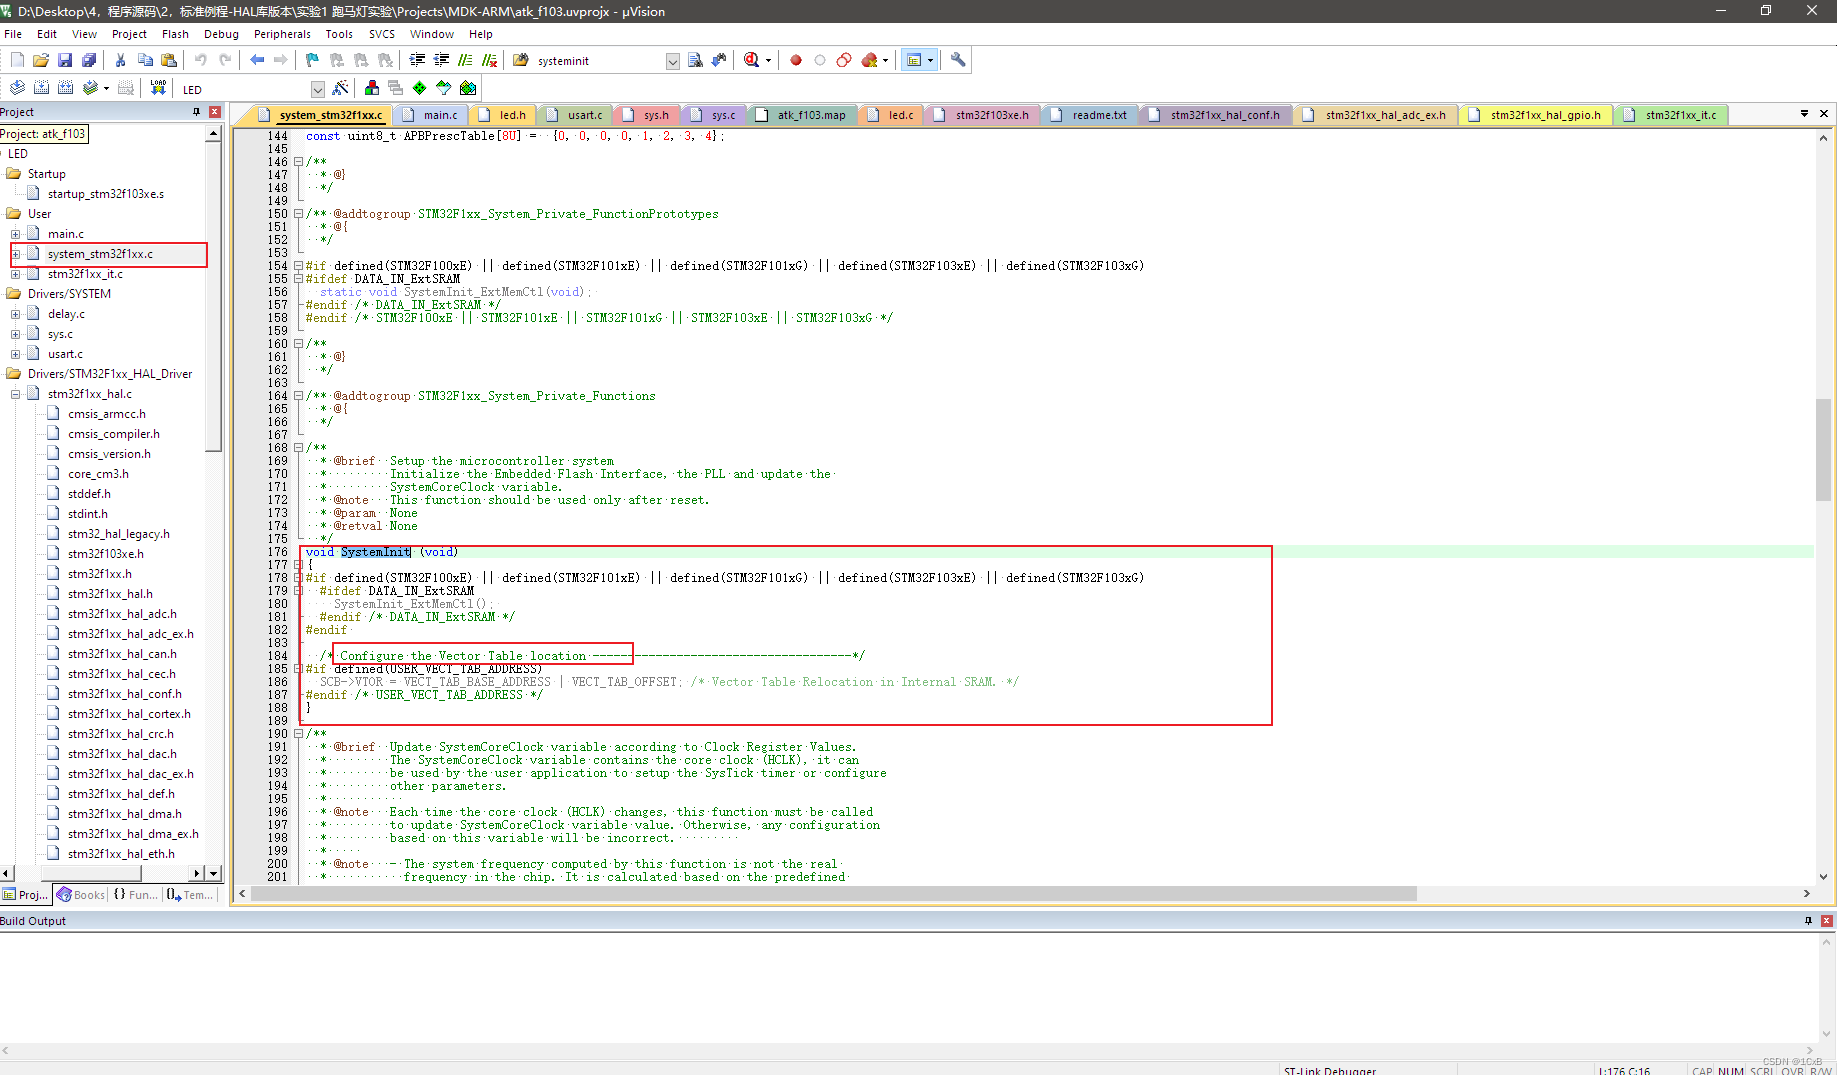1837x1075 pixels.
Task: Select system_stm32f1xx.c in the project tree
Action: [x=100, y=254]
